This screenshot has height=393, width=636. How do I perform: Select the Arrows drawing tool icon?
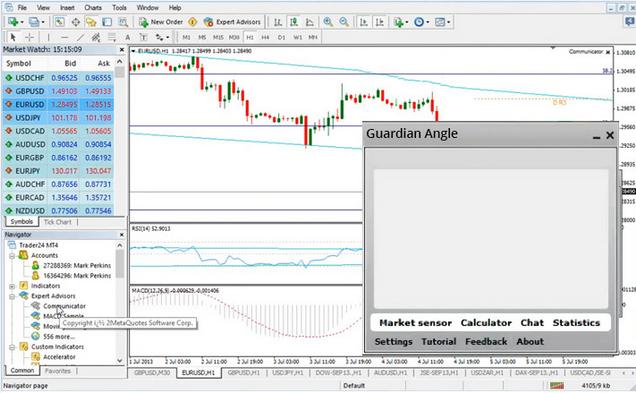point(159,37)
